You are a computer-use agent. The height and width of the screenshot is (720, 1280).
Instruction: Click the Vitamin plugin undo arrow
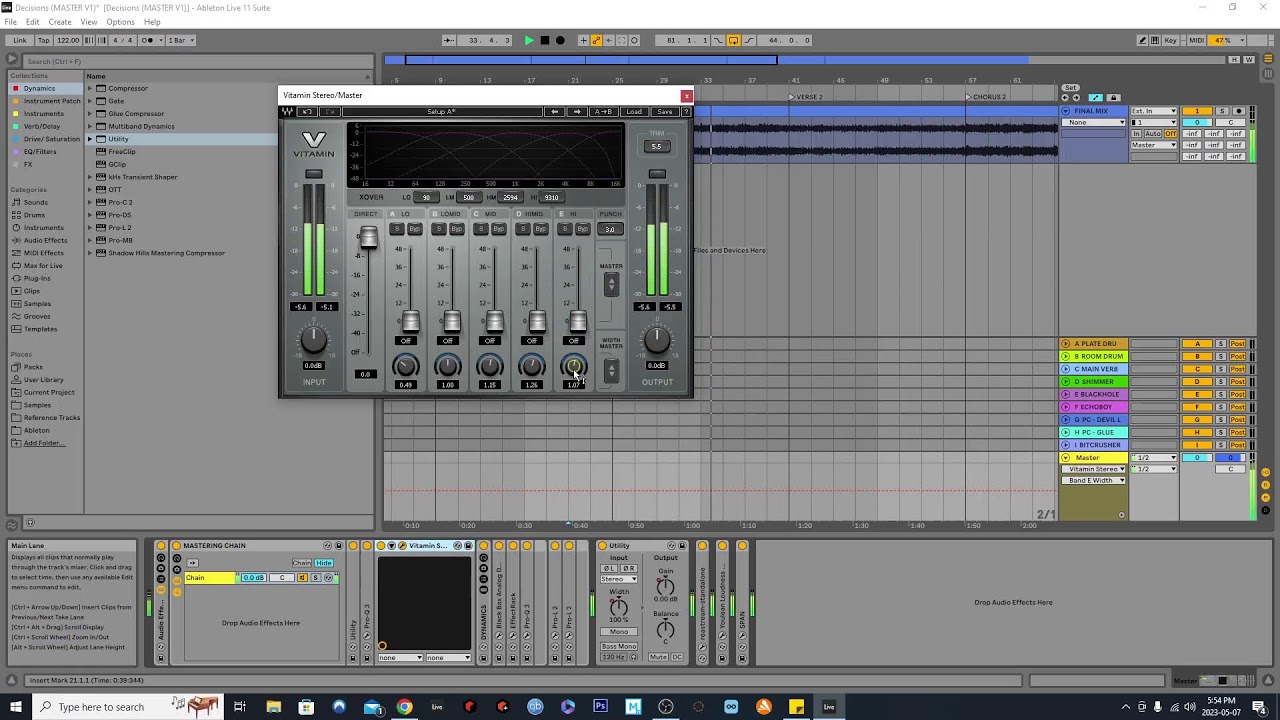pyautogui.click(x=307, y=111)
